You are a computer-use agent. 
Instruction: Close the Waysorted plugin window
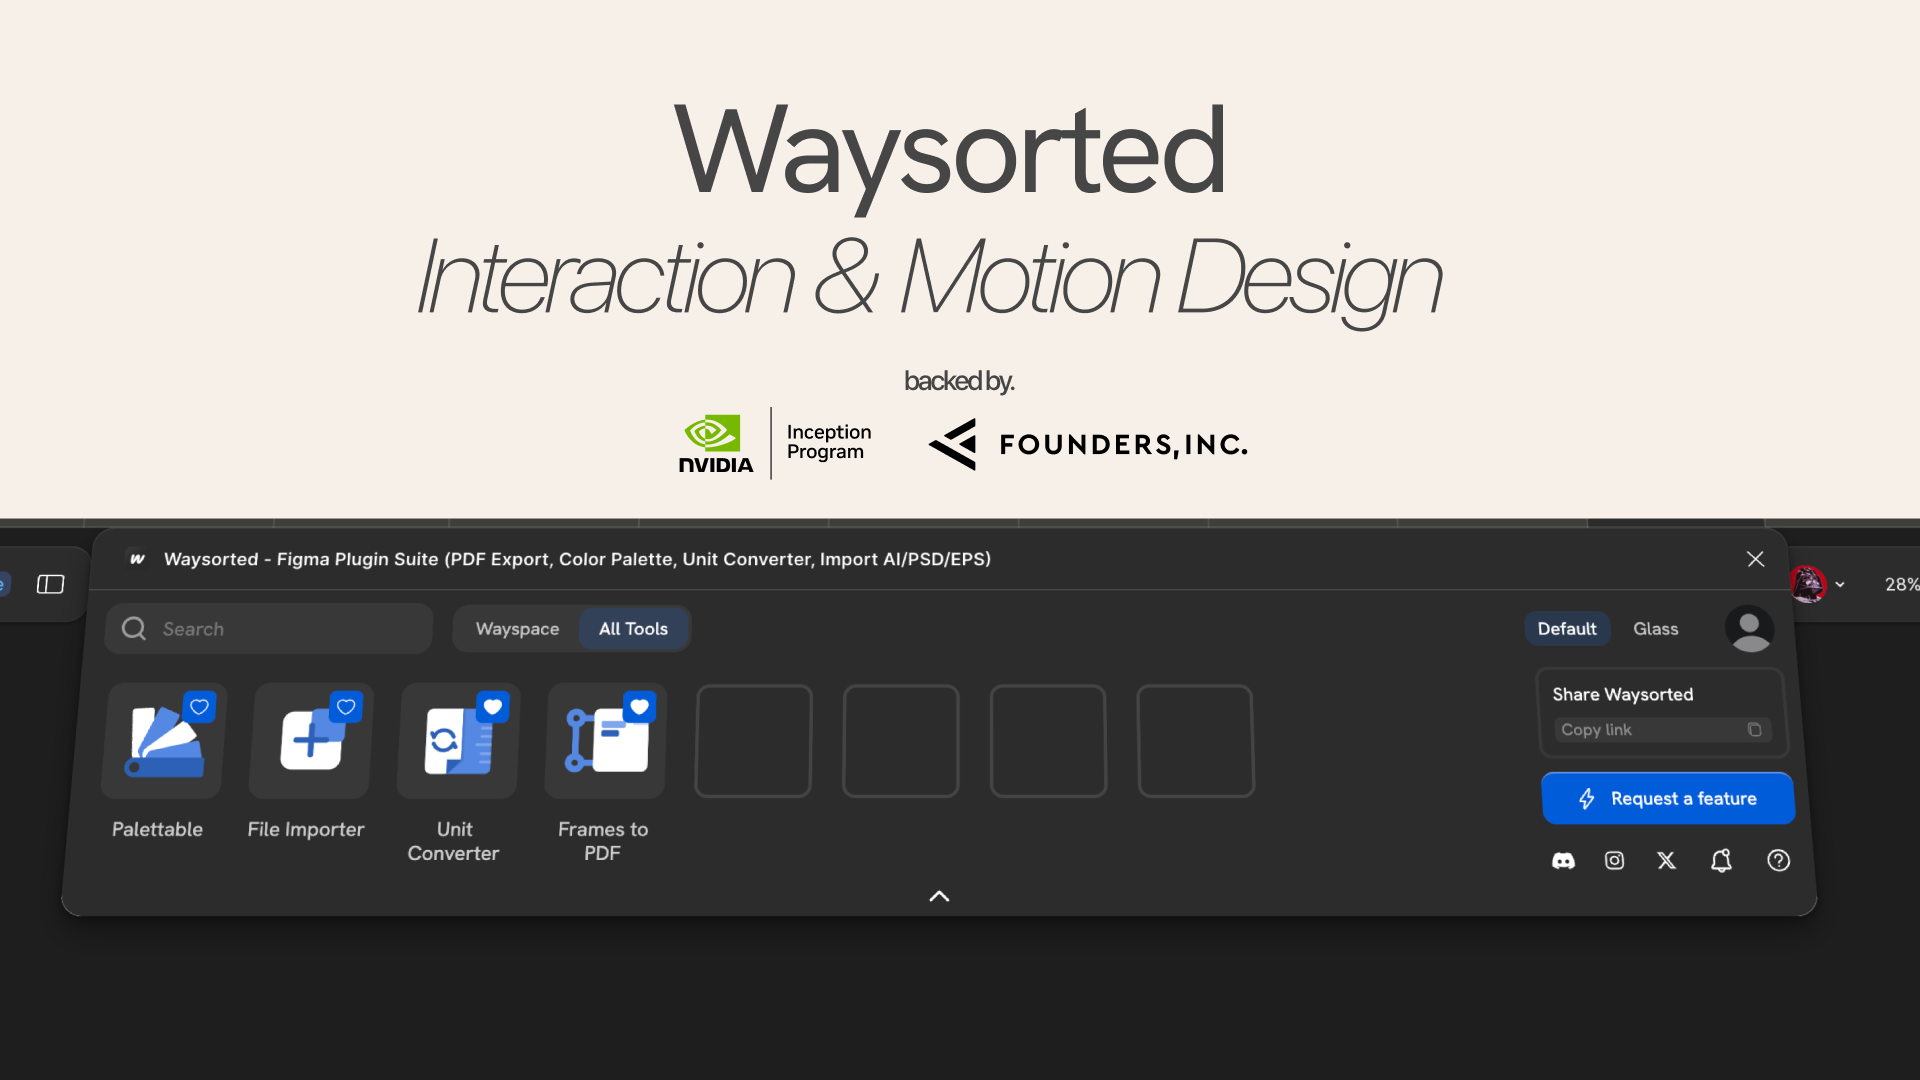[1755, 559]
